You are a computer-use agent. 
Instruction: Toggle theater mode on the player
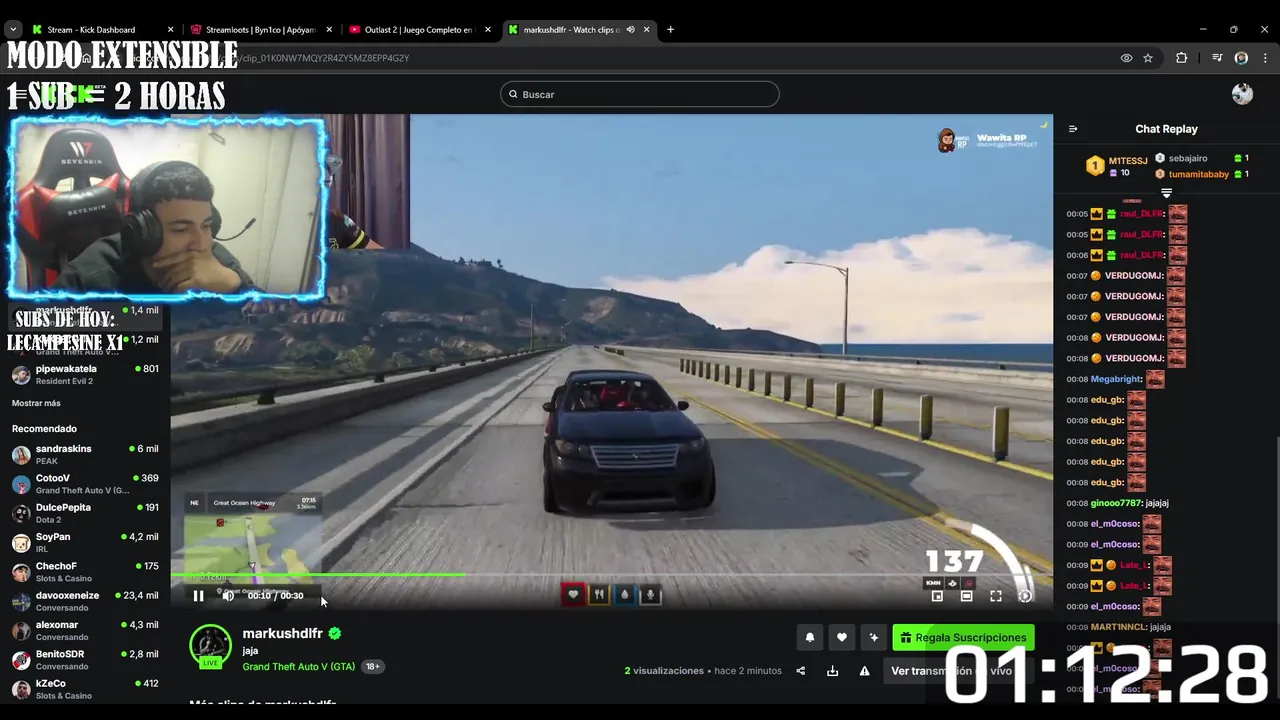[966, 596]
